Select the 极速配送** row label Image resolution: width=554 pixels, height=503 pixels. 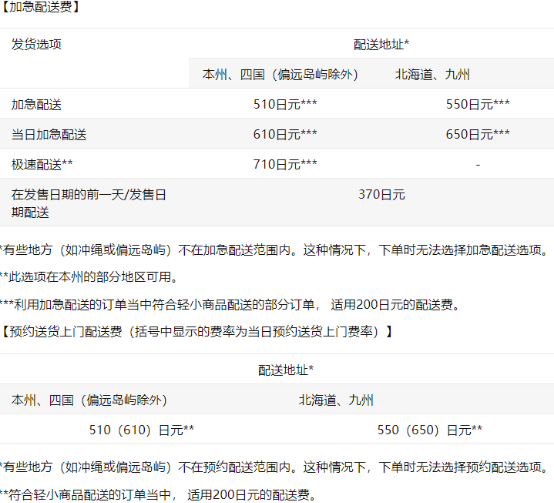click(42, 164)
